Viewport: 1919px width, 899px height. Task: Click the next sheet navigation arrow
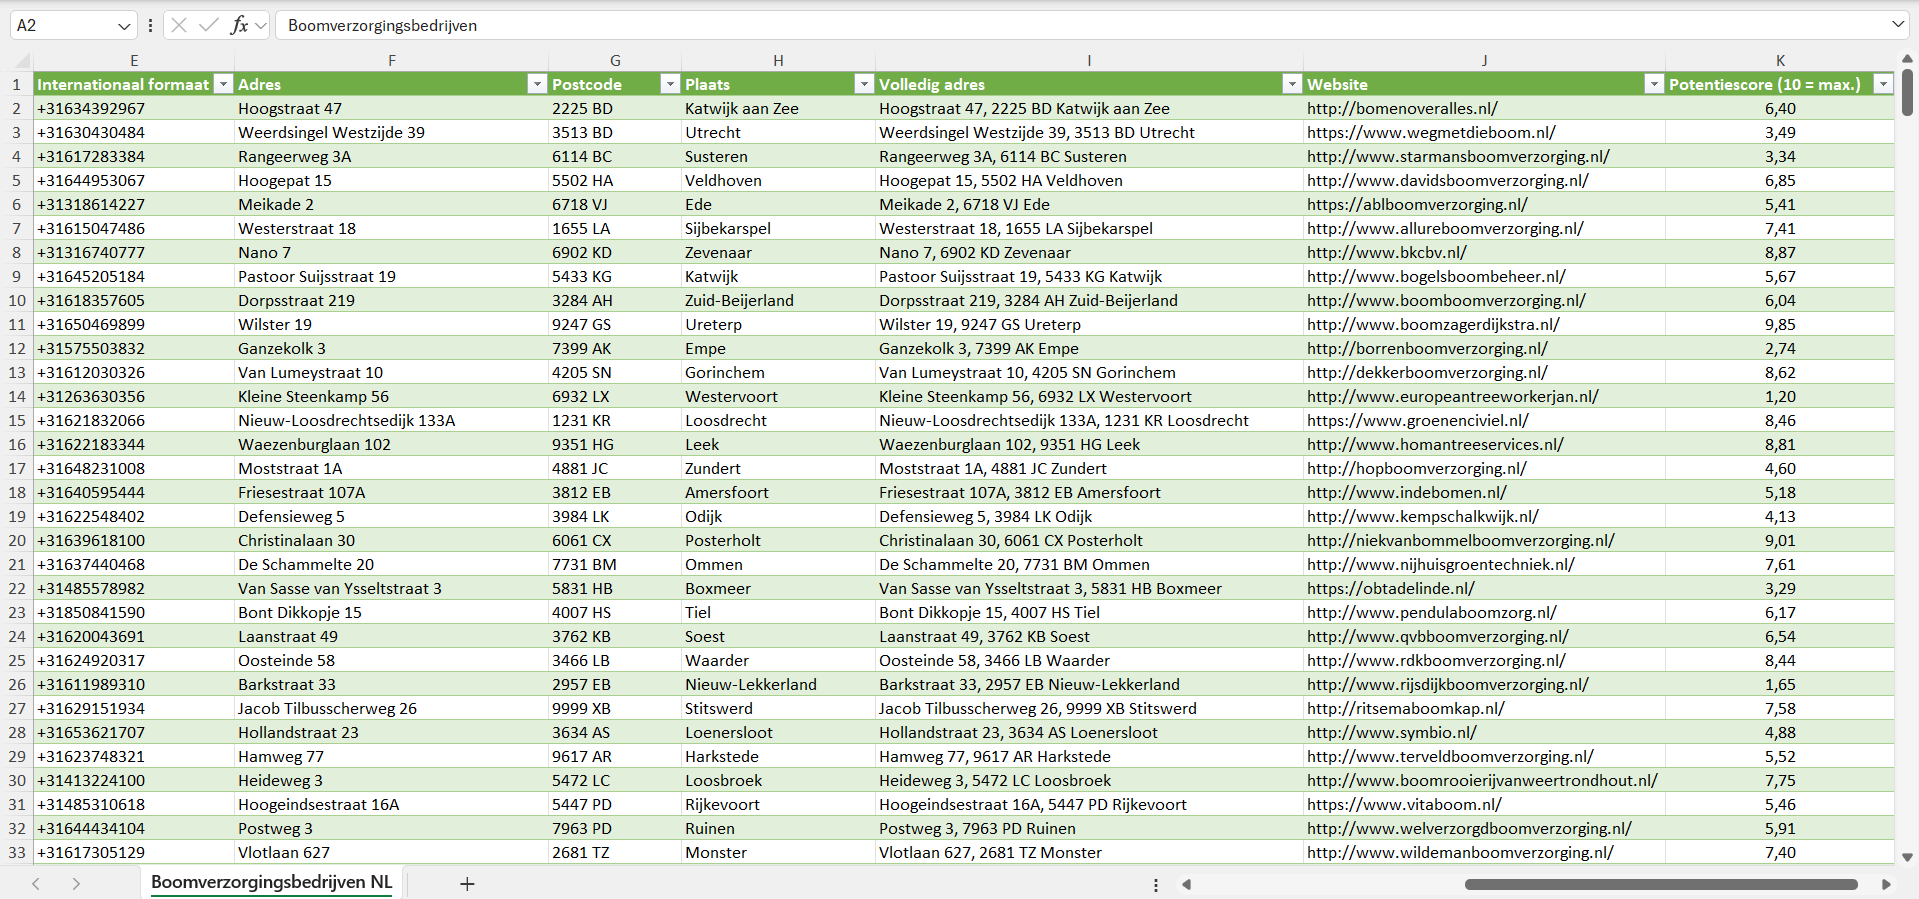click(76, 884)
